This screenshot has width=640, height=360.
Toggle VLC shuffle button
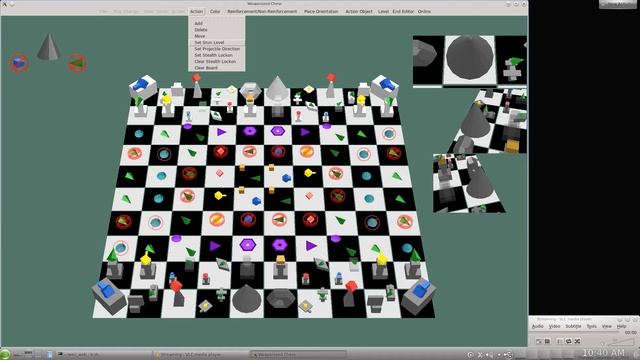pos(577,341)
